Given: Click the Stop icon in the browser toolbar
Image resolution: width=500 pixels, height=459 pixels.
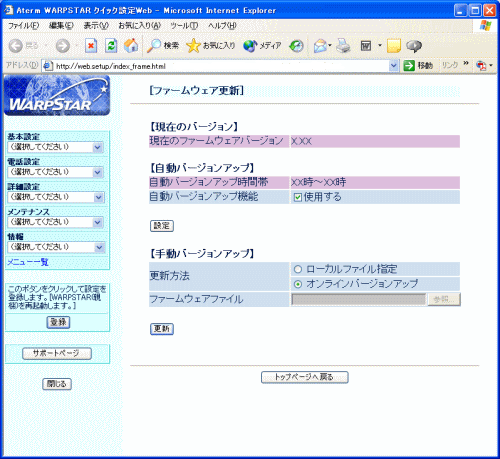Looking at the screenshot, I should [x=91, y=46].
